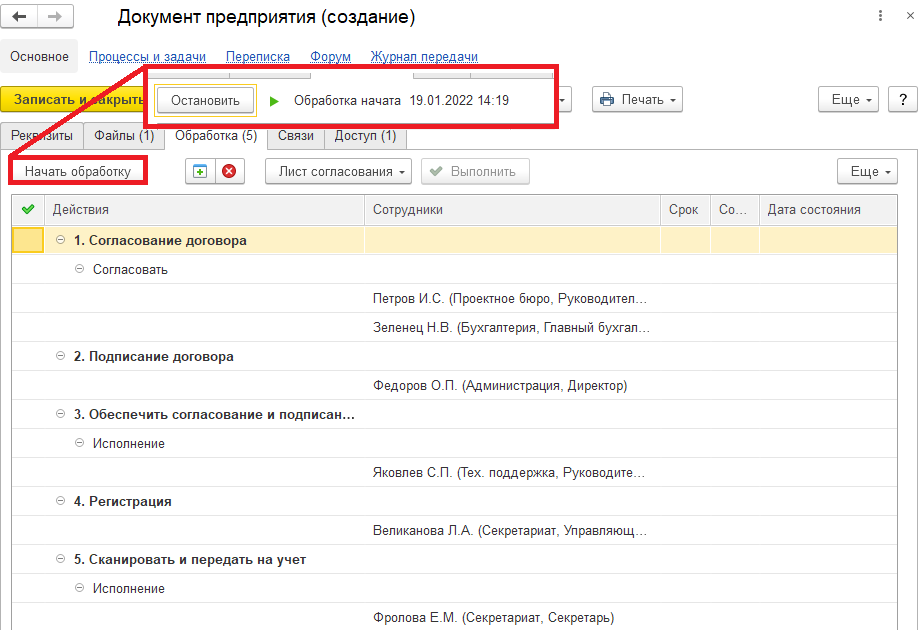The width and height of the screenshot is (919, 630).
Task: Open the Лист согласования dropdown
Action: [x=339, y=171]
